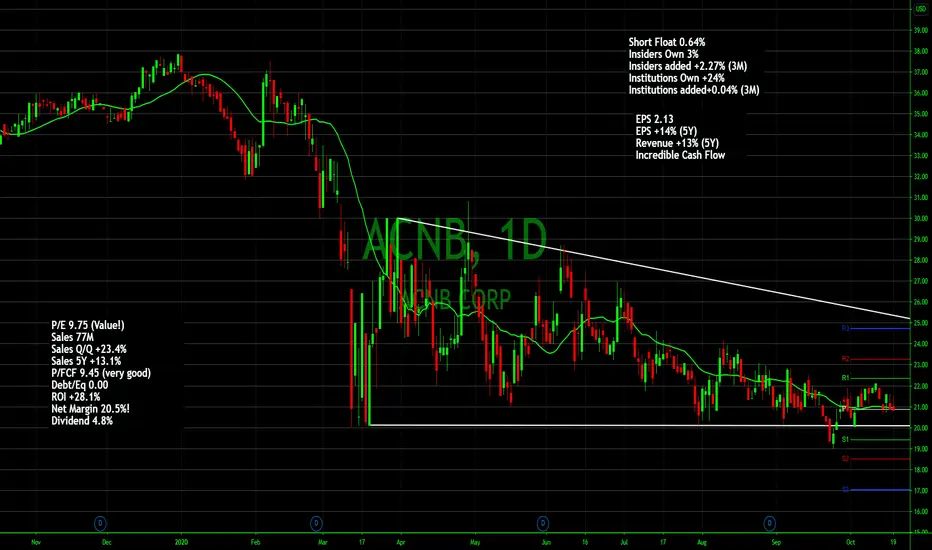This screenshot has height=550, width=932.
Task: Select the S2 pivot level label
Action: 845,459
